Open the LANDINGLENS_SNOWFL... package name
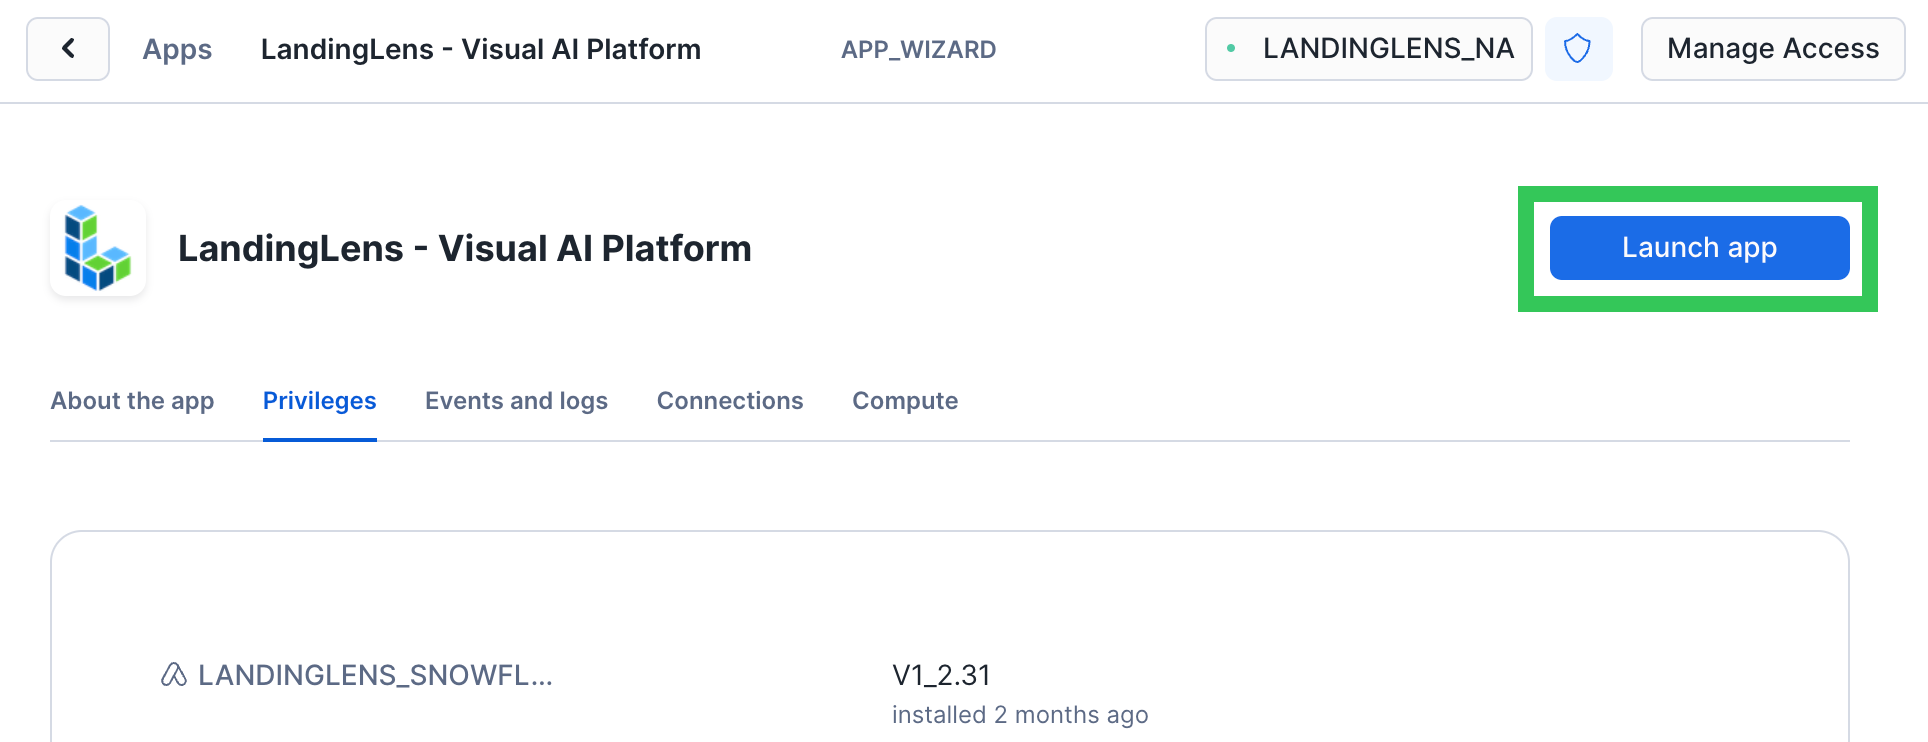1928x742 pixels. (x=375, y=675)
